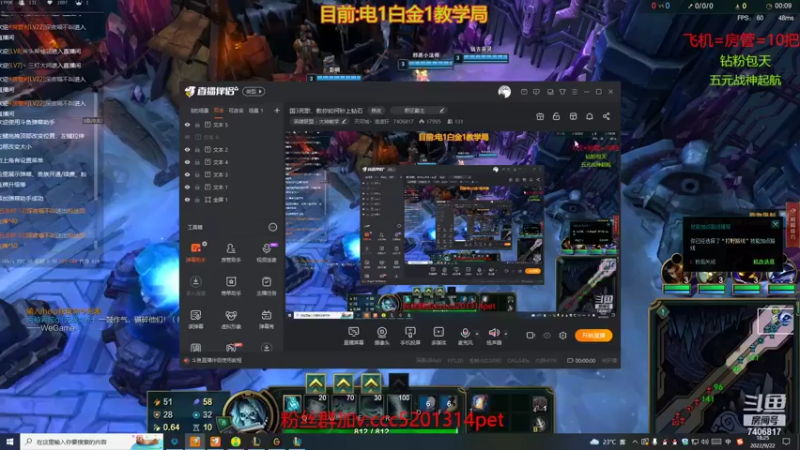Toggle visibility of layer 文本 2
The image size is (800, 450).
tap(187, 149)
